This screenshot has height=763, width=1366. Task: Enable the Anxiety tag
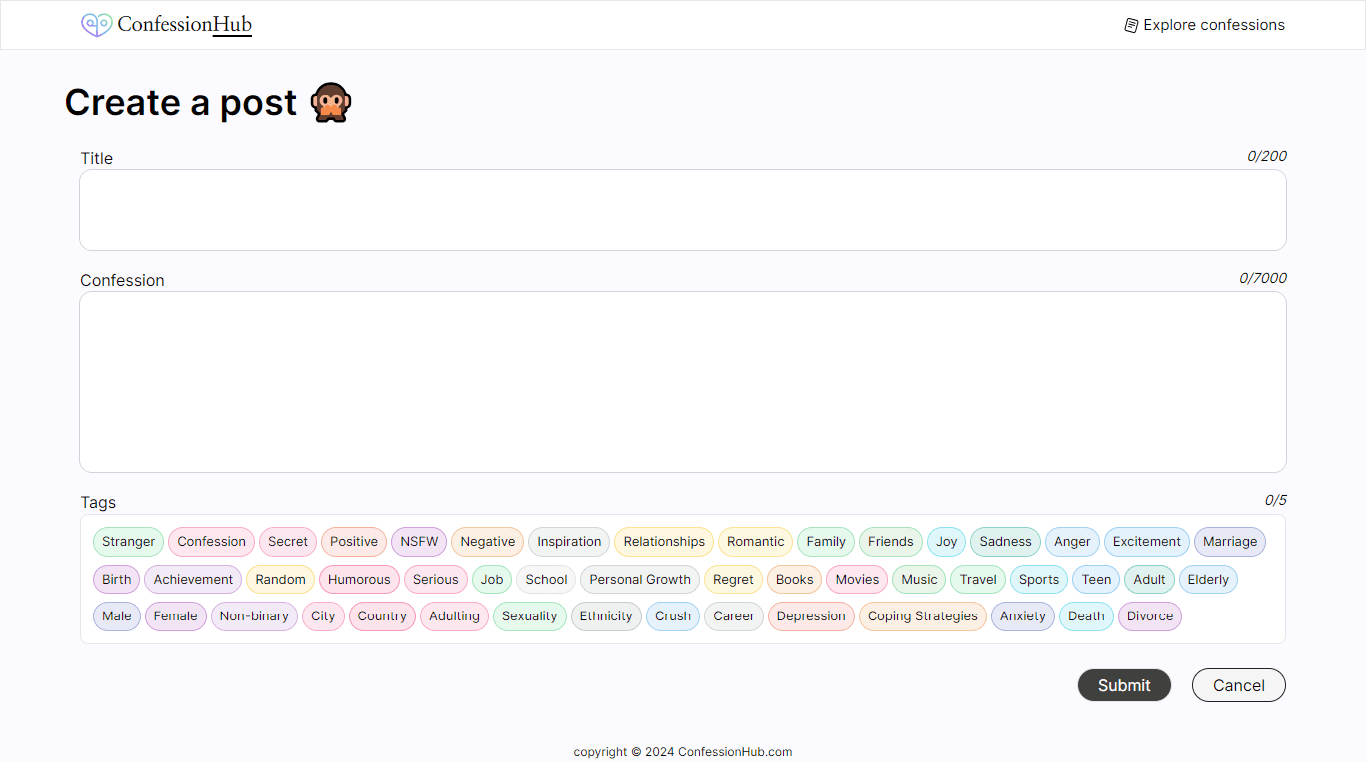1022,616
